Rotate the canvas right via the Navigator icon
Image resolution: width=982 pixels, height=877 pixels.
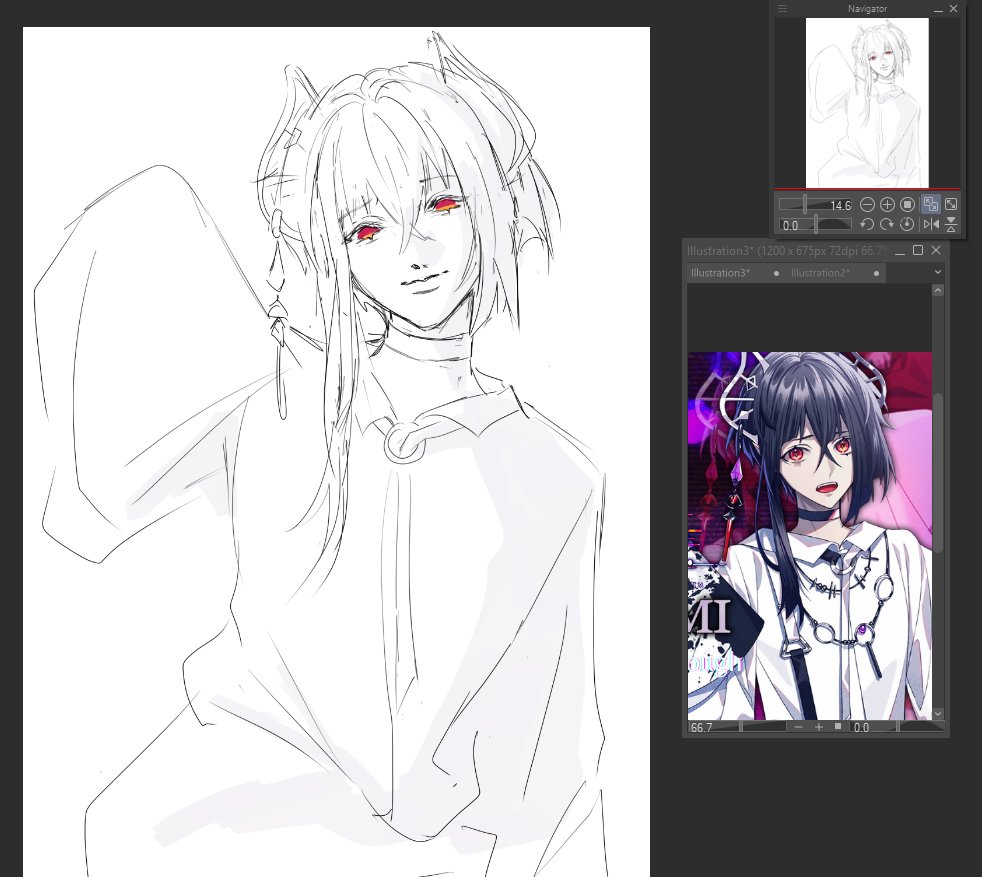point(887,223)
